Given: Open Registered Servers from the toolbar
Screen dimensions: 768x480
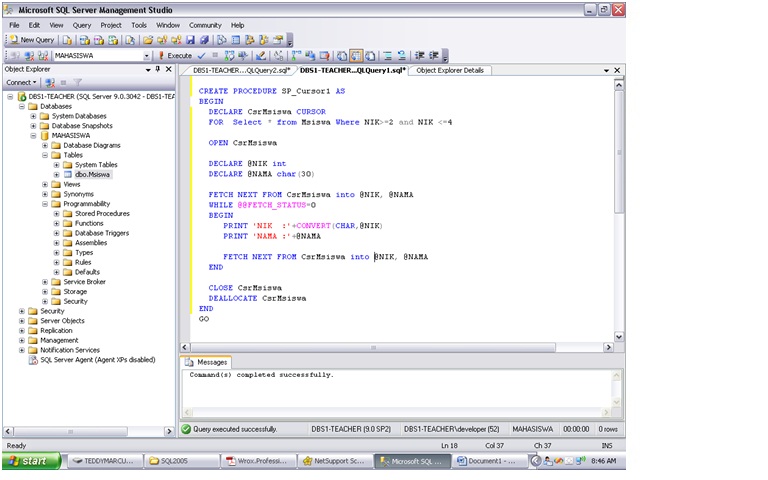Looking at the screenshot, I should point(222,40).
